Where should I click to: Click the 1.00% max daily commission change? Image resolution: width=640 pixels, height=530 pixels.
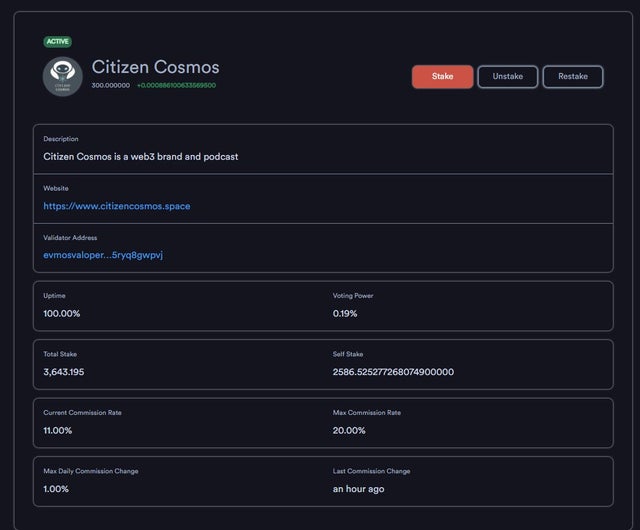click(56, 489)
